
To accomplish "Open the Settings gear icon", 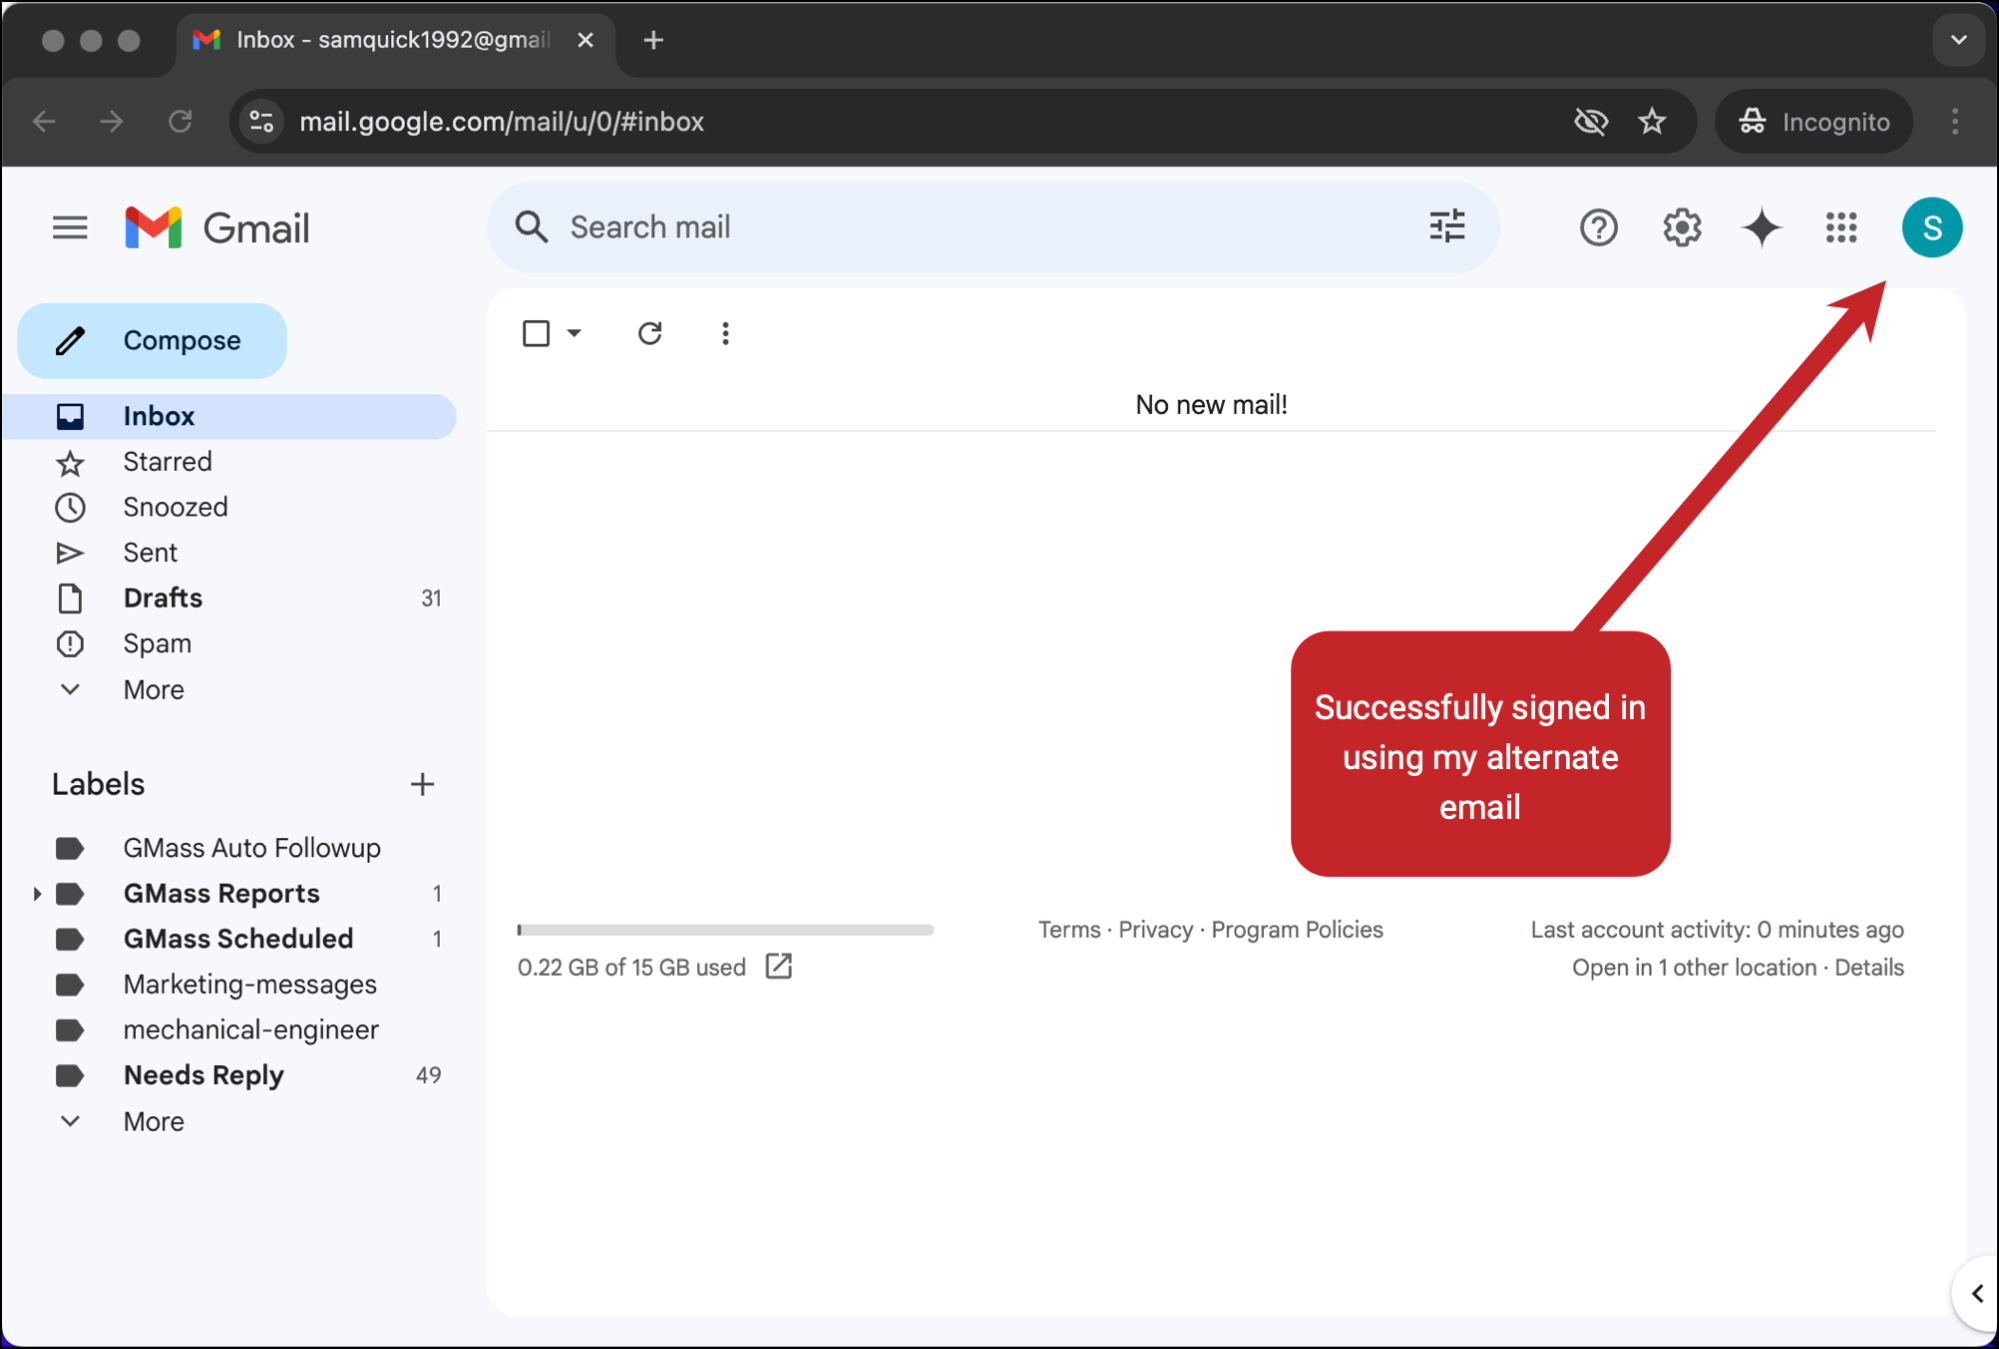I will pos(1681,227).
